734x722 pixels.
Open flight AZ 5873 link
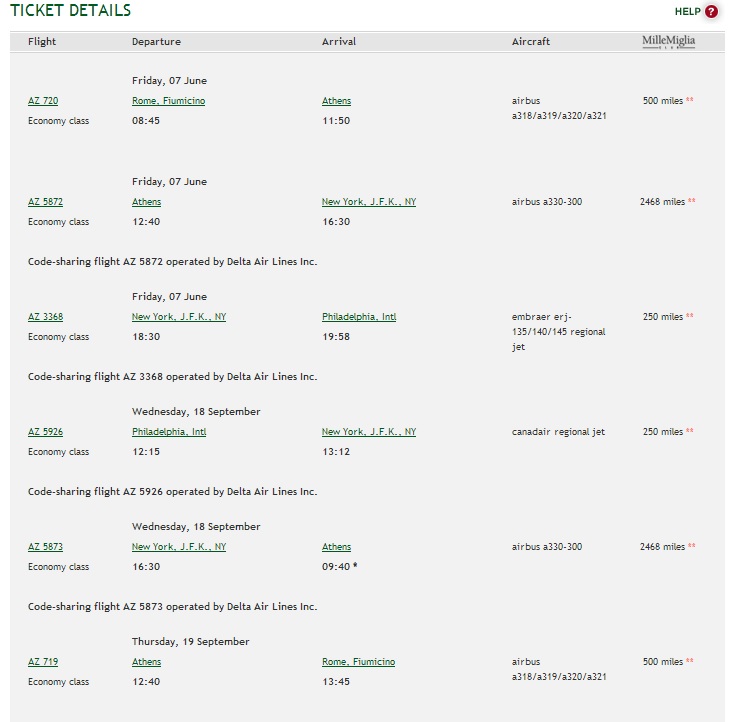(45, 547)
